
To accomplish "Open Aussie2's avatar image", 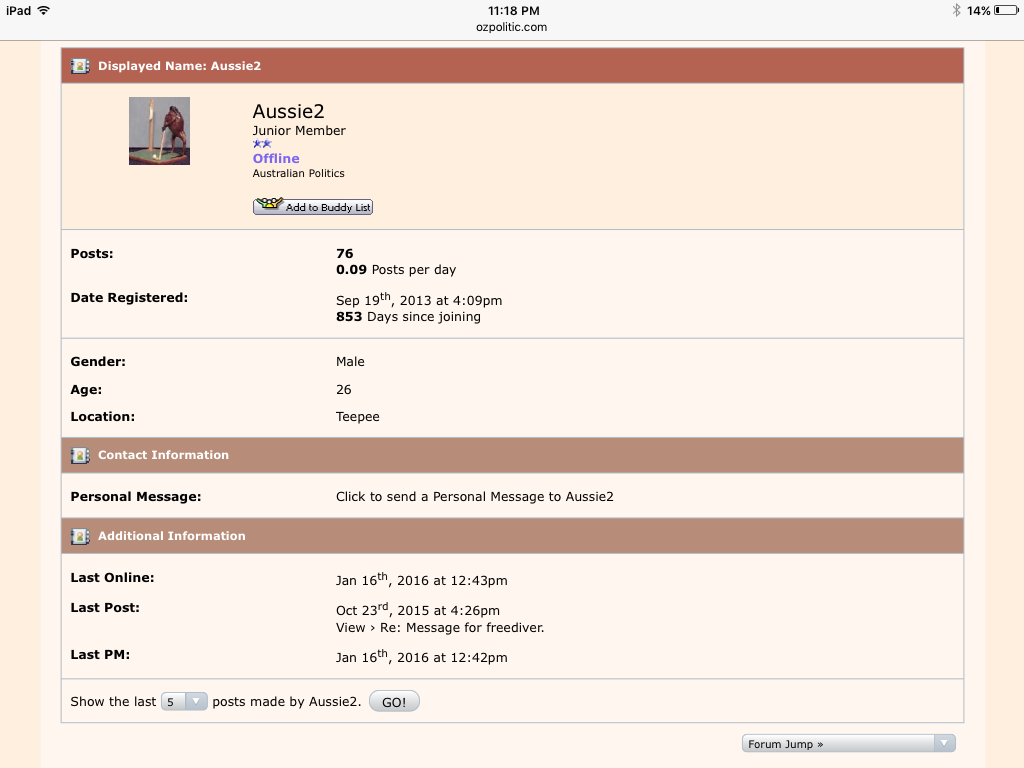I will (x=159, y=131).
